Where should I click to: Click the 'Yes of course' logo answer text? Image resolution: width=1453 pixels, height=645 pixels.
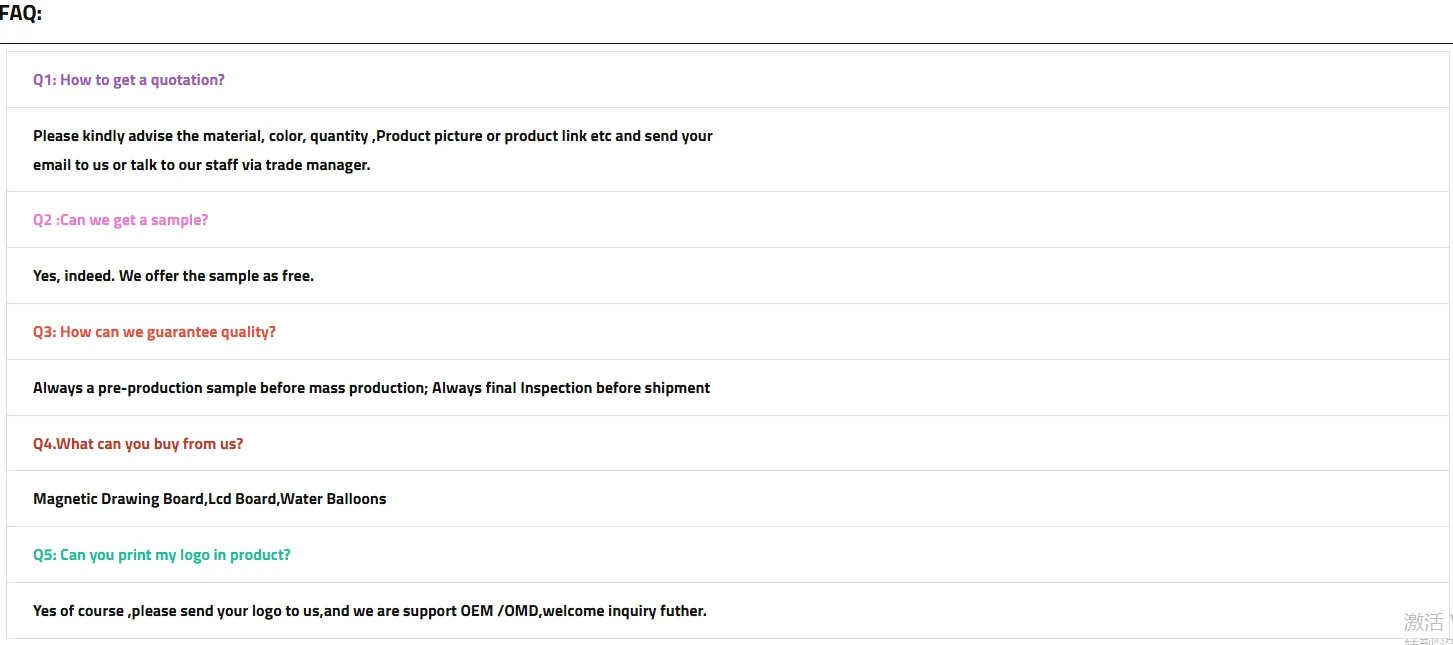(78, 611)
